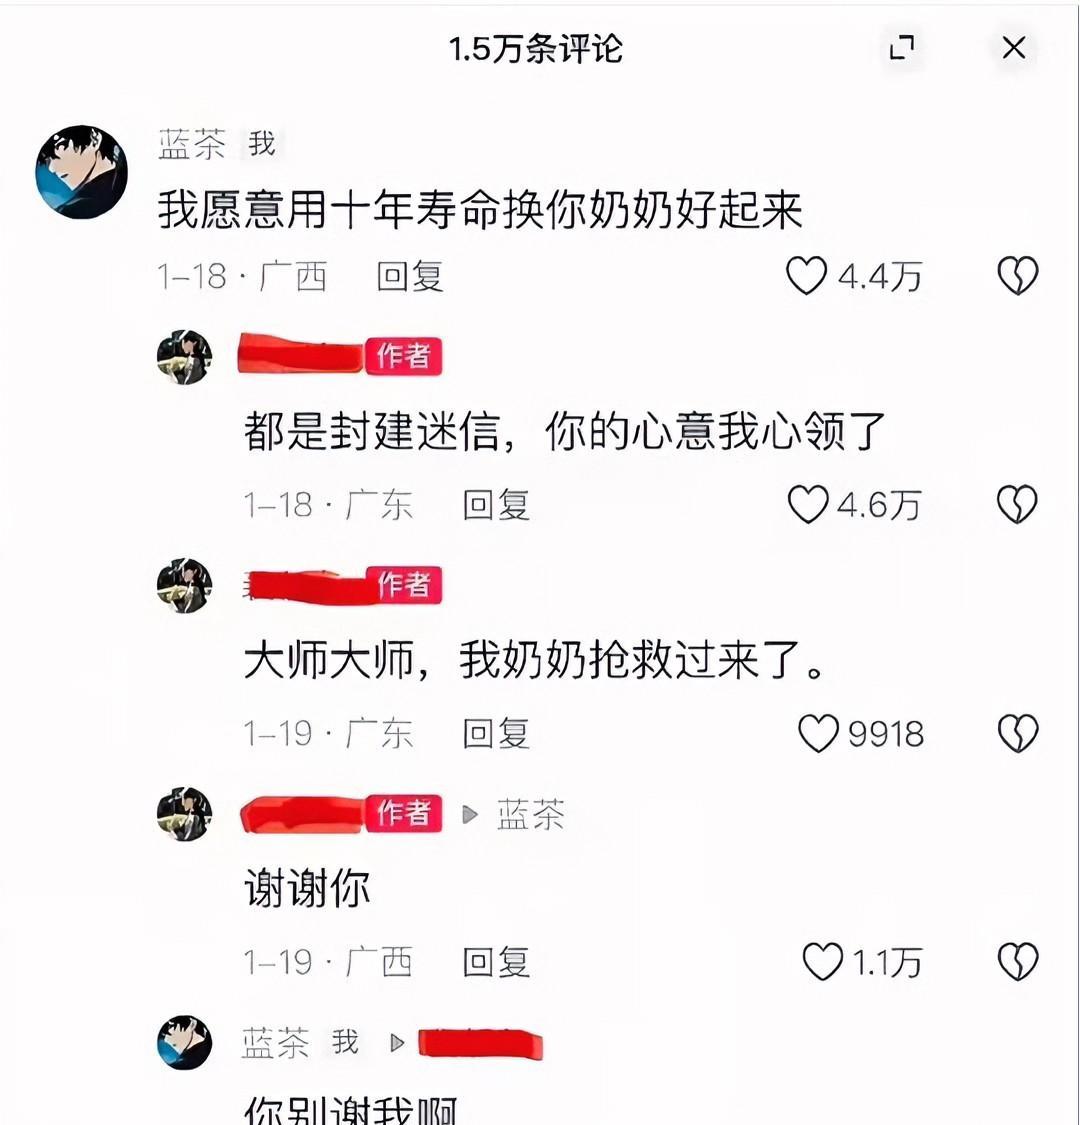
Task: Open 蓝茶's profile avatar on top comment
Action: [81, 172]
